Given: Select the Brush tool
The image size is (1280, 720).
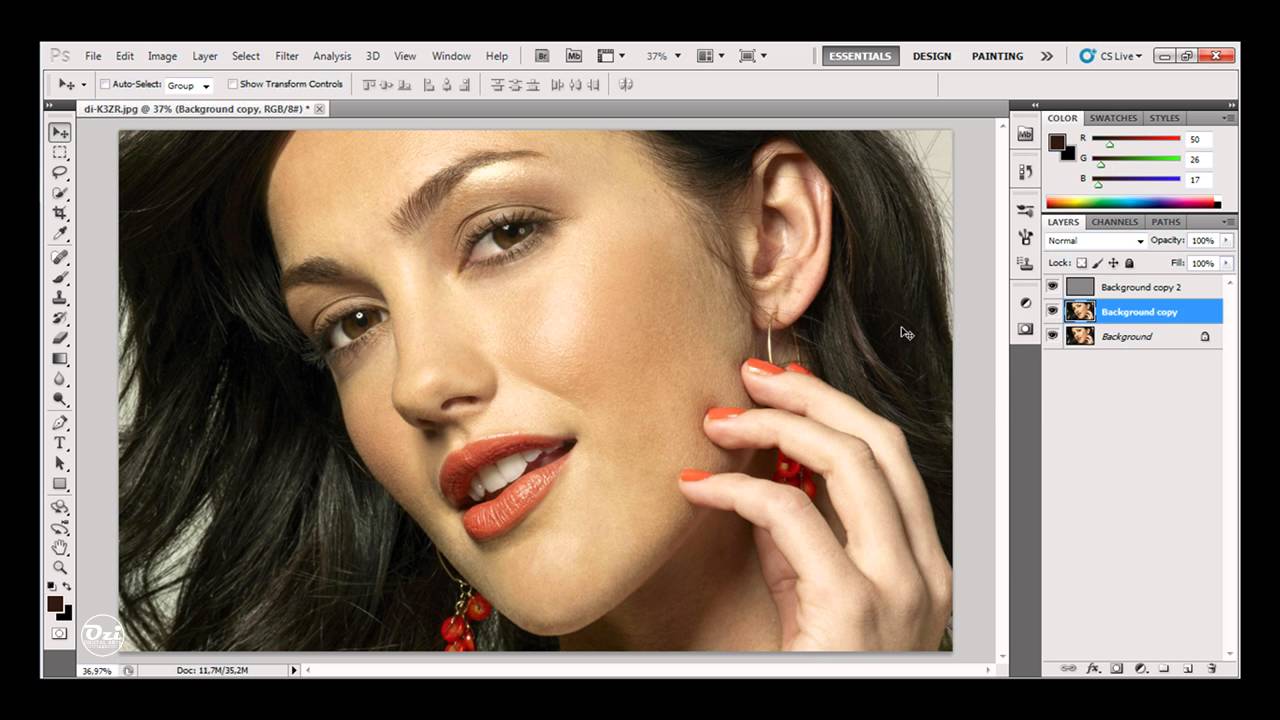Looking at the screenshot, I should pos(60,278).
